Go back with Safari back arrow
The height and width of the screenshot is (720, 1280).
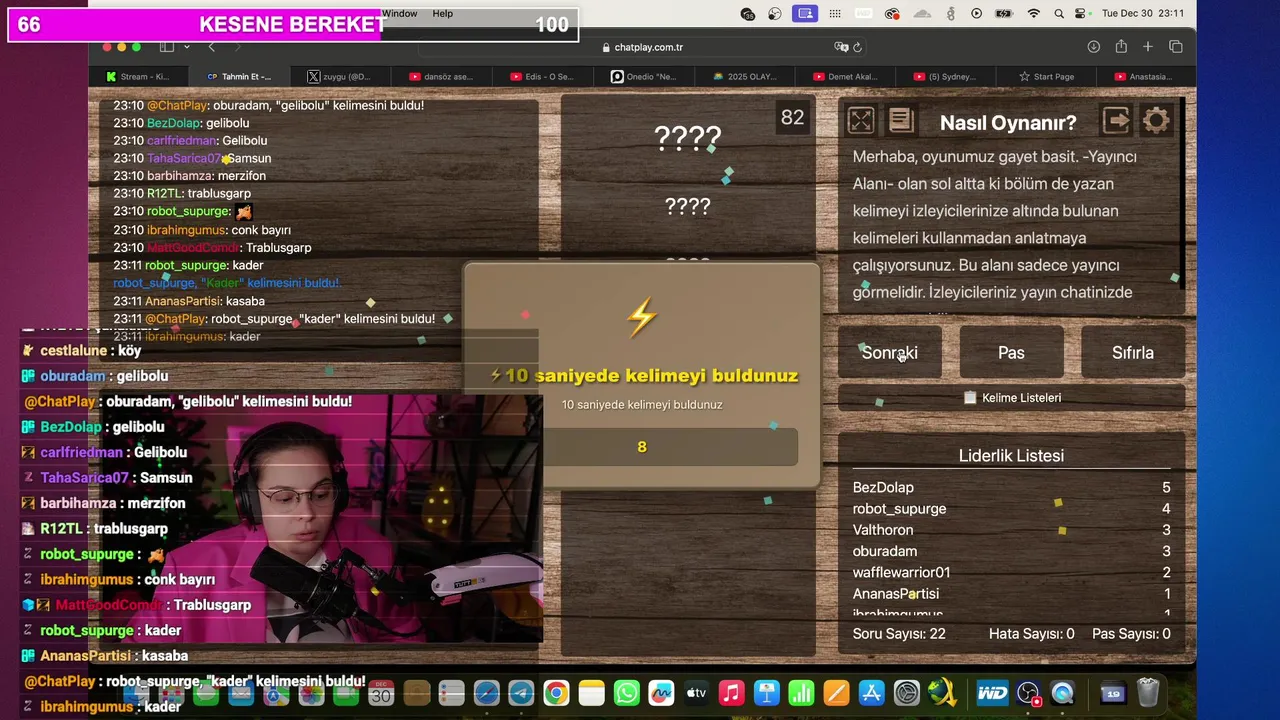click(x=211, y=47)
